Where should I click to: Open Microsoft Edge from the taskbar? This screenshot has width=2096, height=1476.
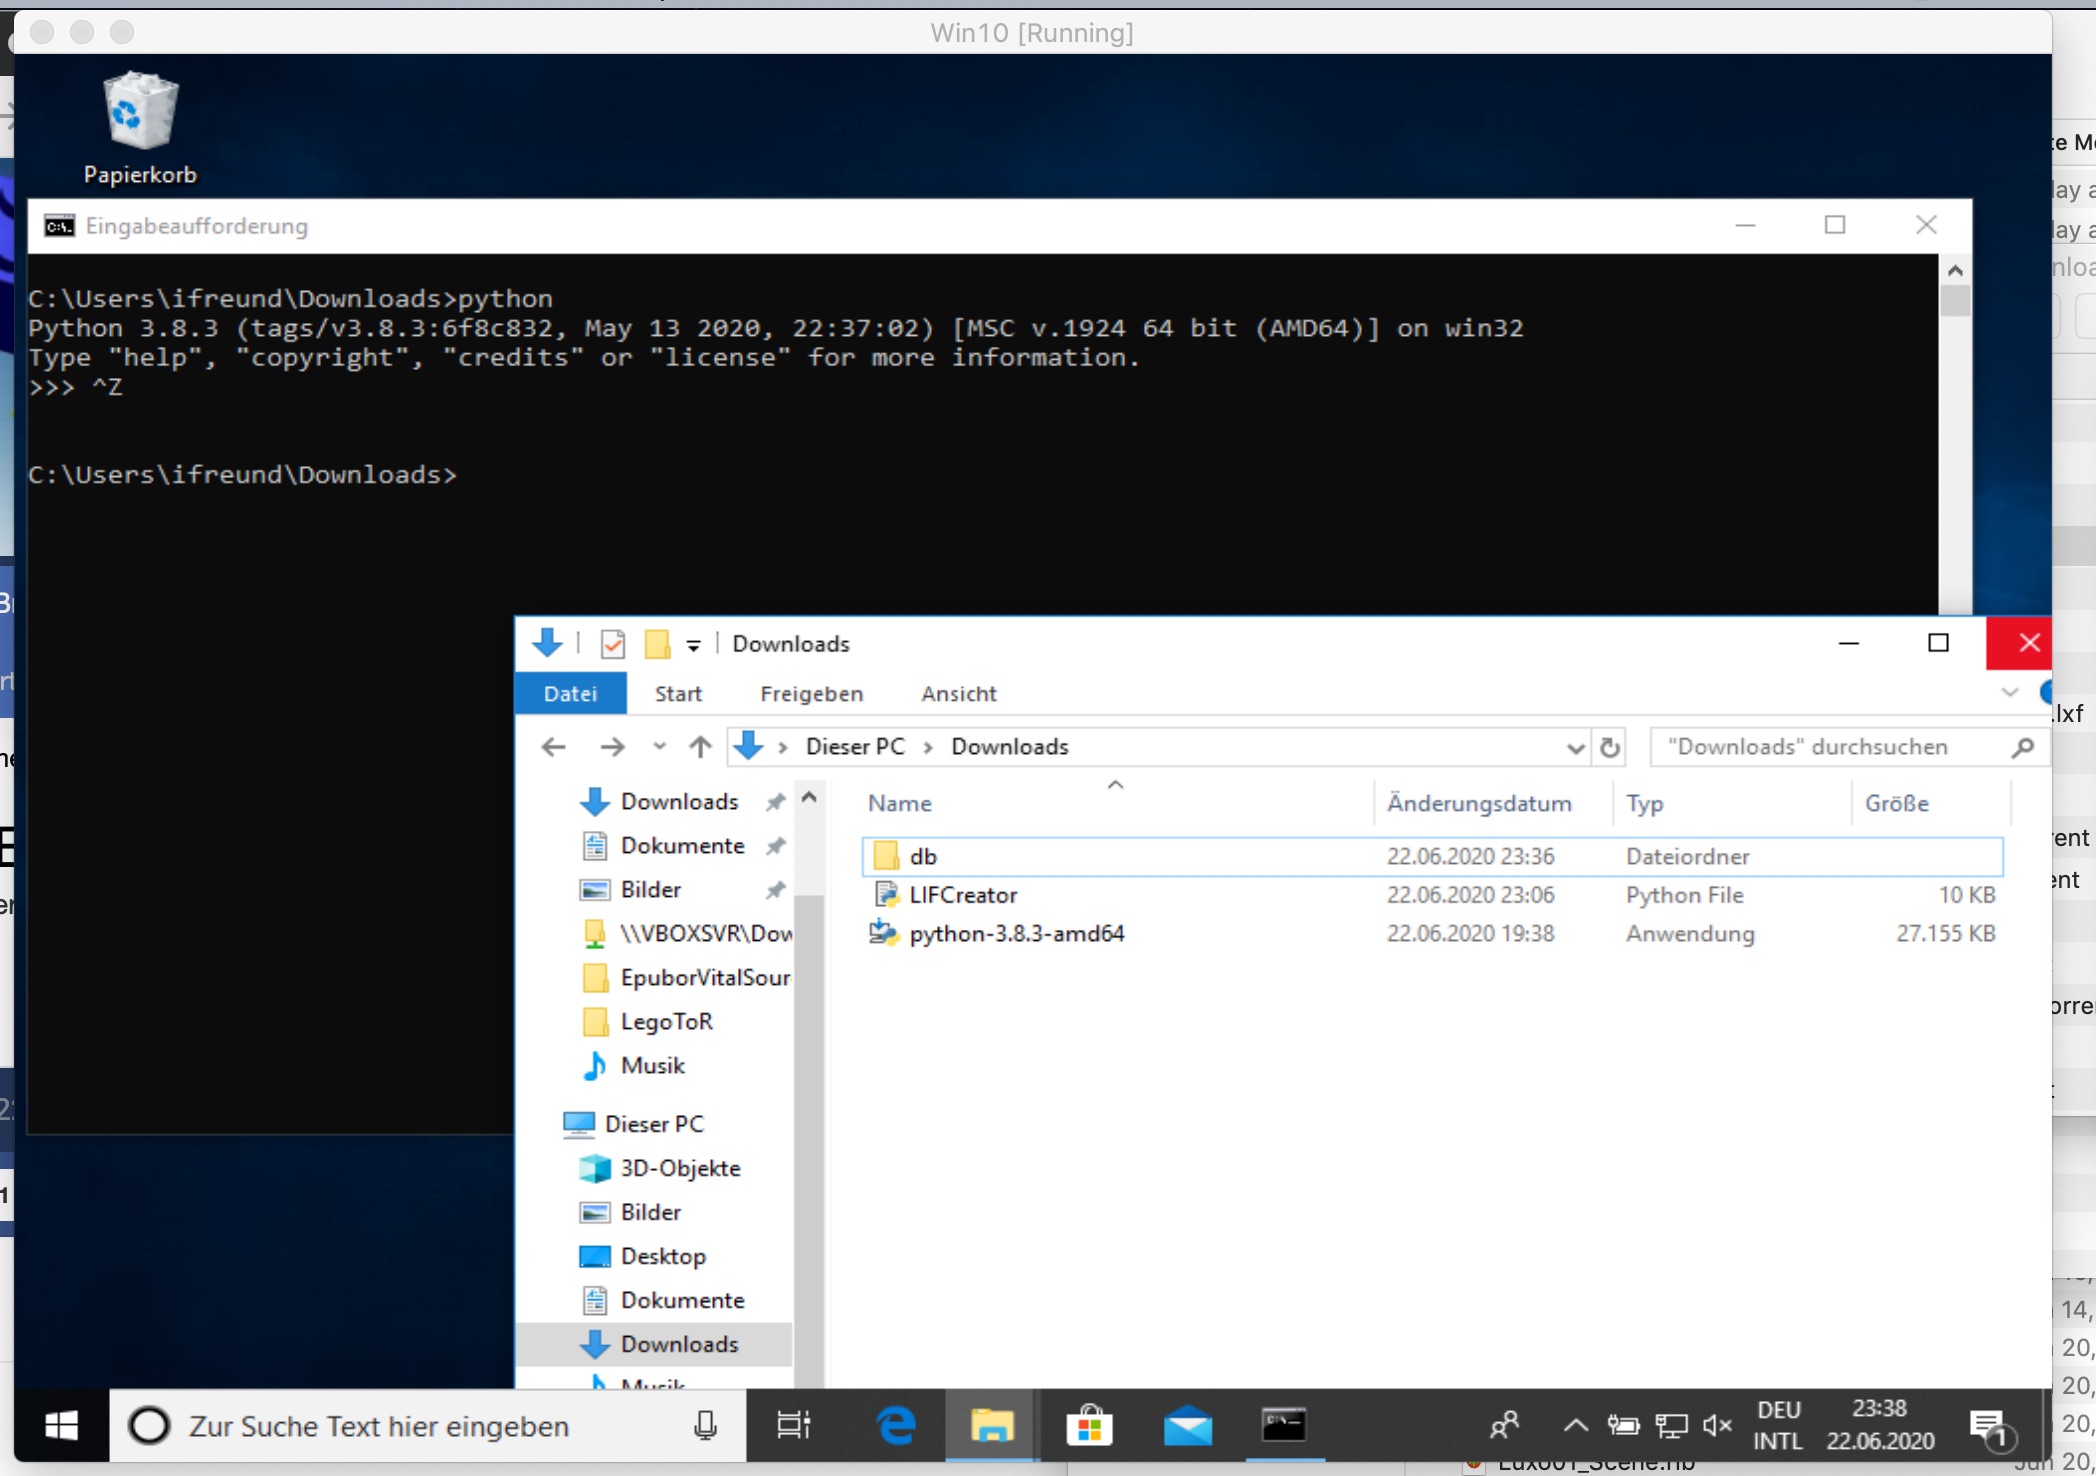[895, 1425]
